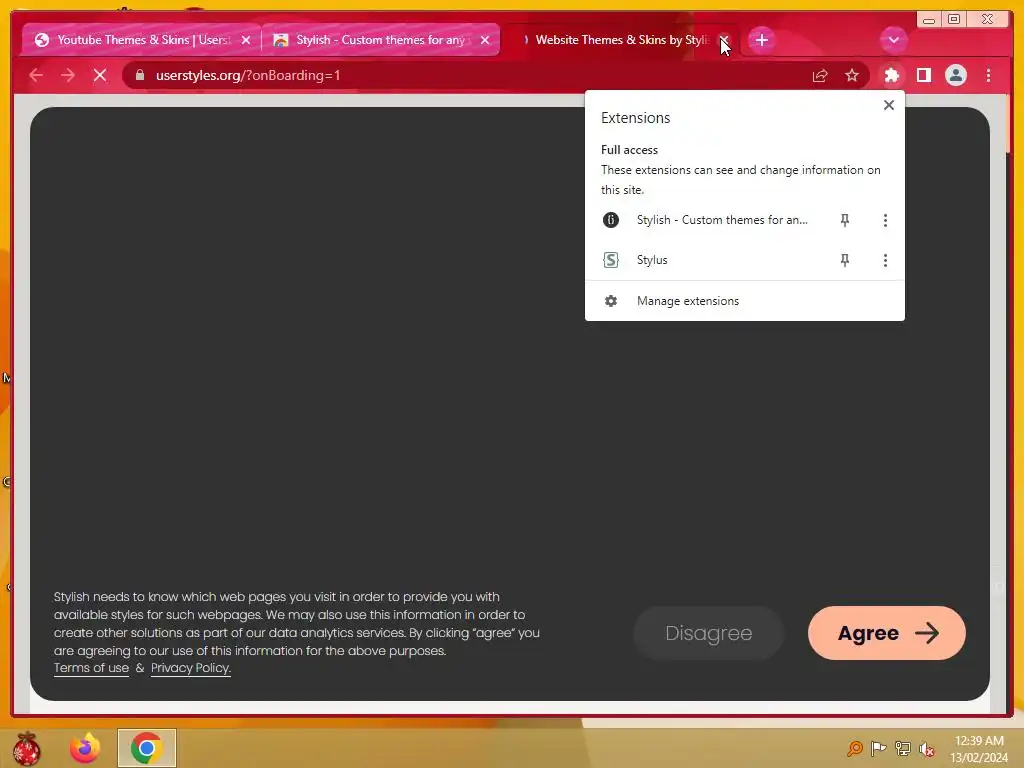Viewport: 1024px width, 768px height.
Task: Click the share page icon
Action: [820, 75]
